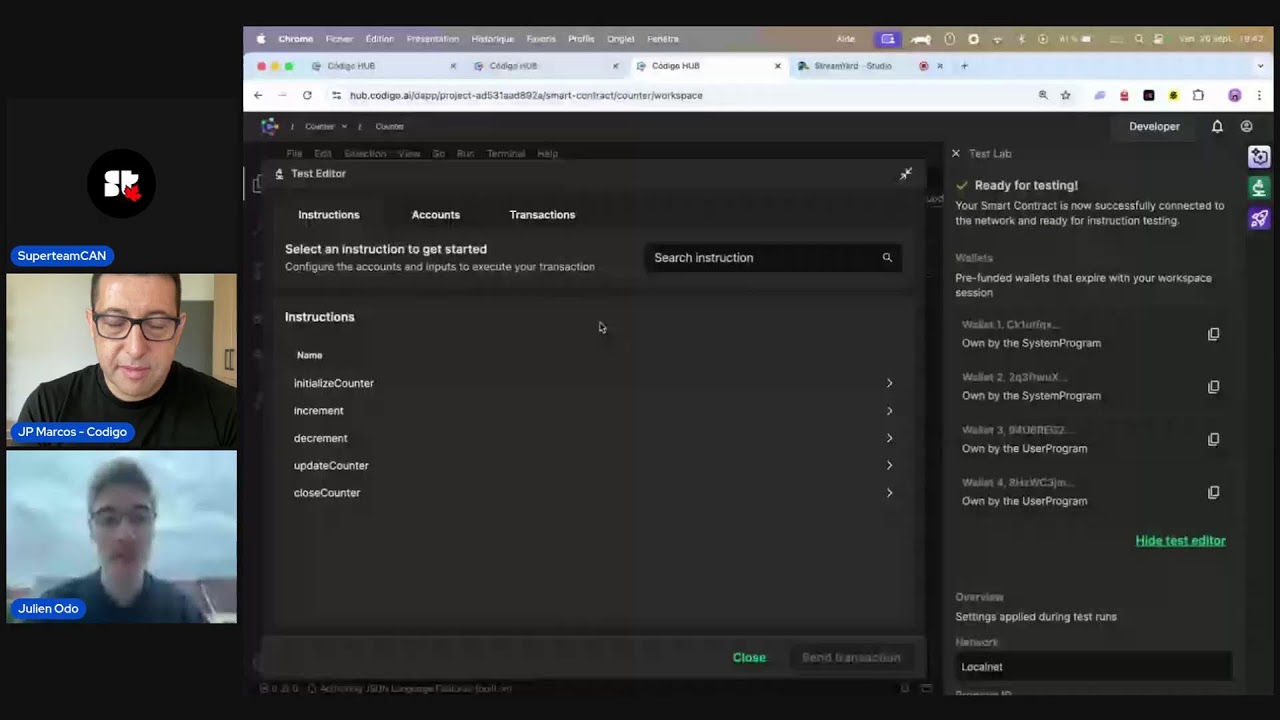The width and height of the screenshot is (1280, 720).
Task: Open the Apple menu
Action: click(261, 39)
